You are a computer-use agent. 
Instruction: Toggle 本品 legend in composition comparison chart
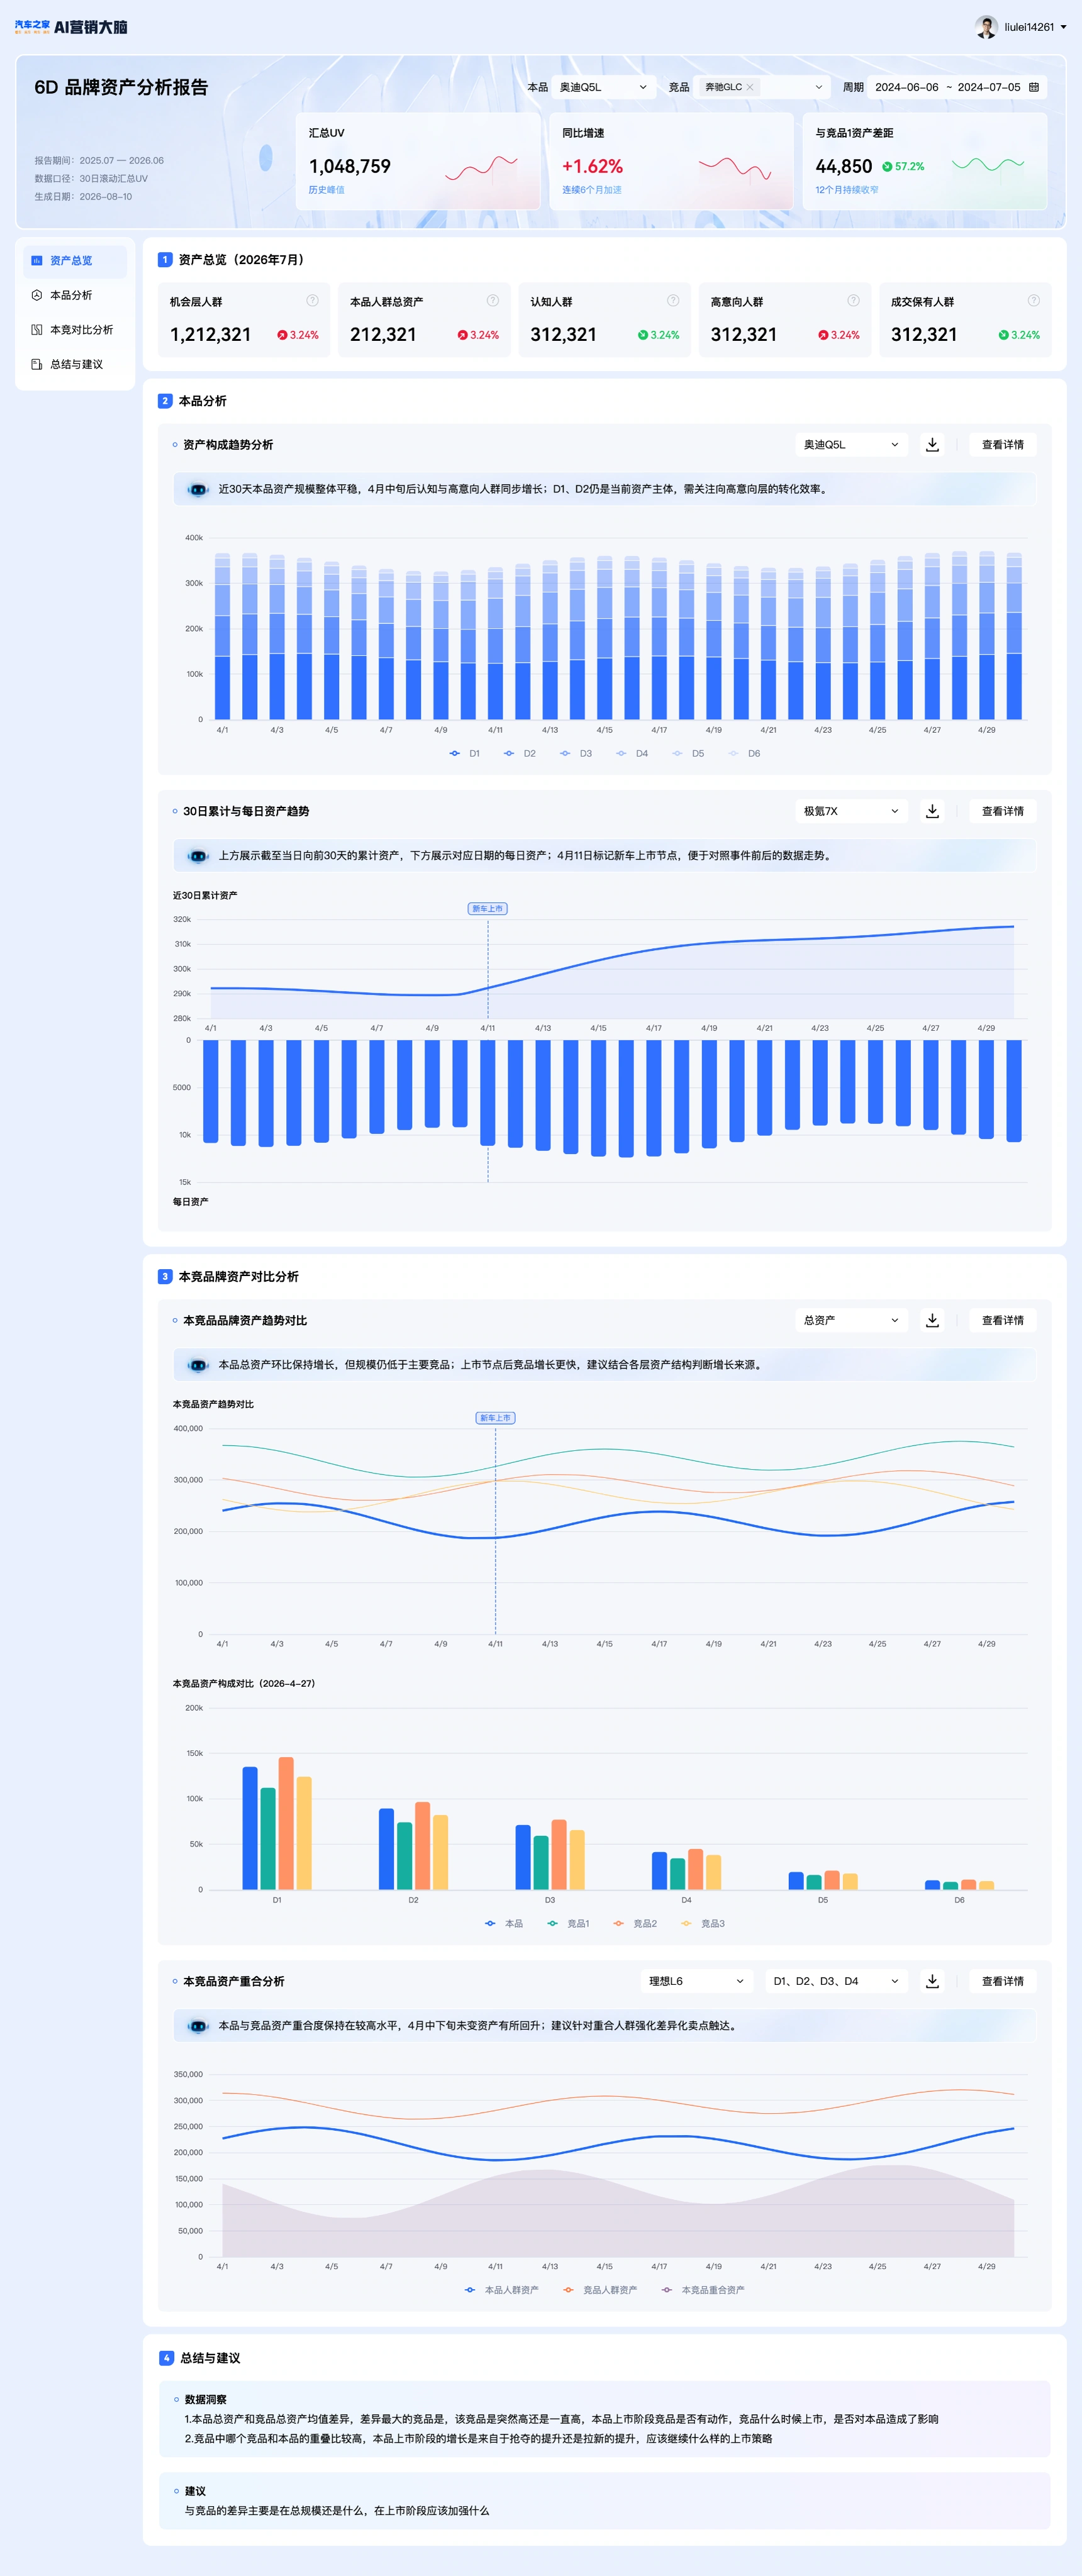[504, 1924]
